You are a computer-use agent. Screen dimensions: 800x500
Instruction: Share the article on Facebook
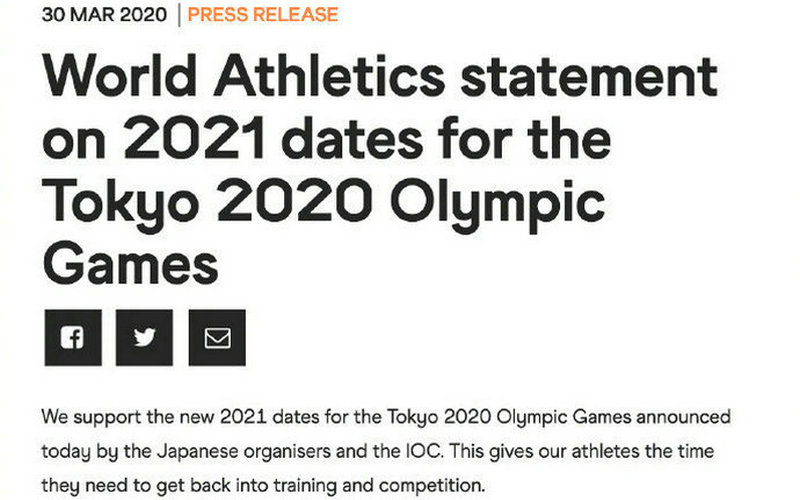tap(72, 338)
